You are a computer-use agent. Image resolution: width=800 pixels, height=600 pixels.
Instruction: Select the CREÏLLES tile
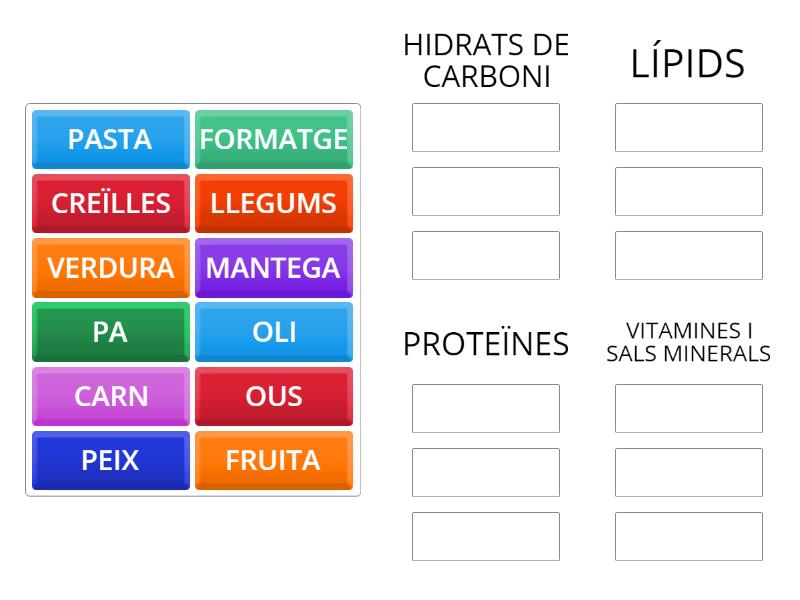(109, 204)
